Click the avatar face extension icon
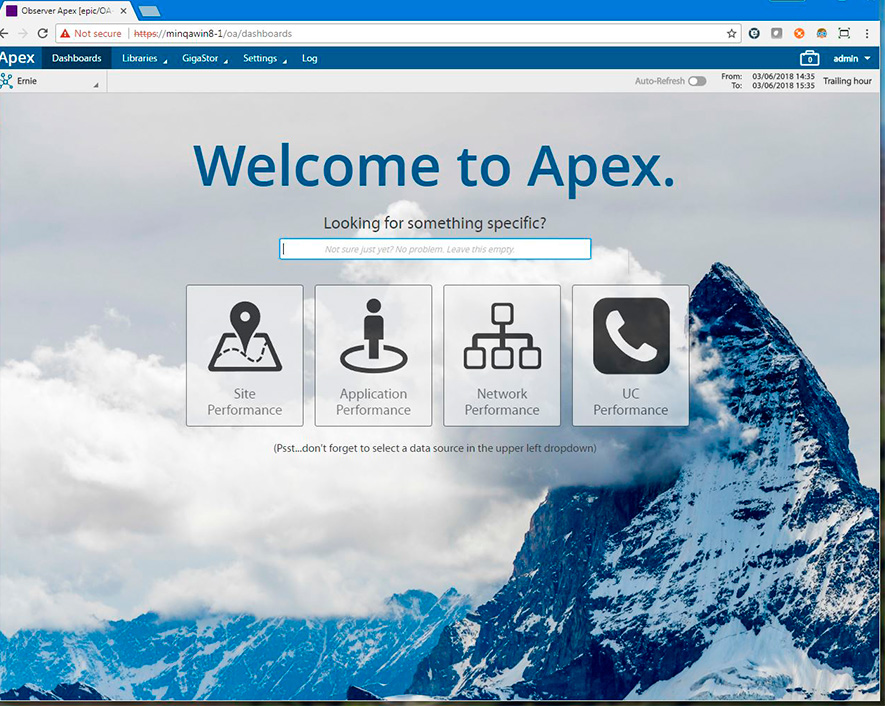This screenshot has height=706, width=885. point(822,33)
